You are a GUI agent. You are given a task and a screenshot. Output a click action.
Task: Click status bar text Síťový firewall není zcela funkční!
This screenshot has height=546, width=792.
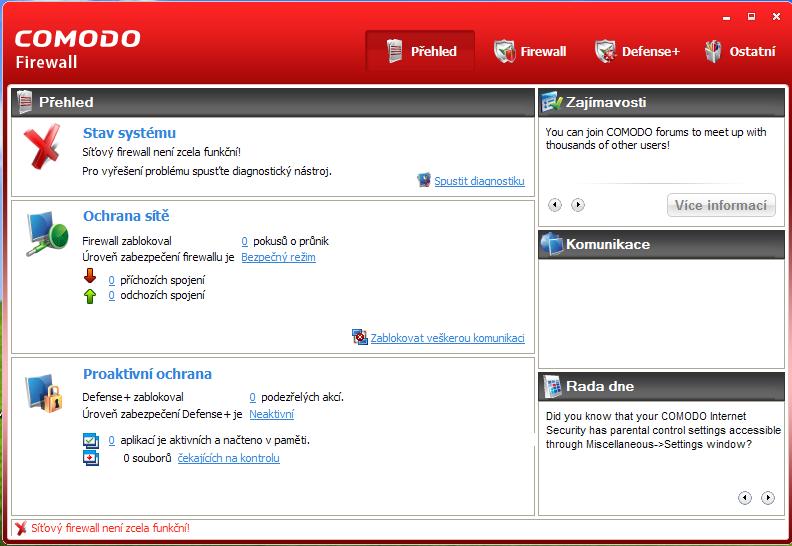(x=111, y=528)
